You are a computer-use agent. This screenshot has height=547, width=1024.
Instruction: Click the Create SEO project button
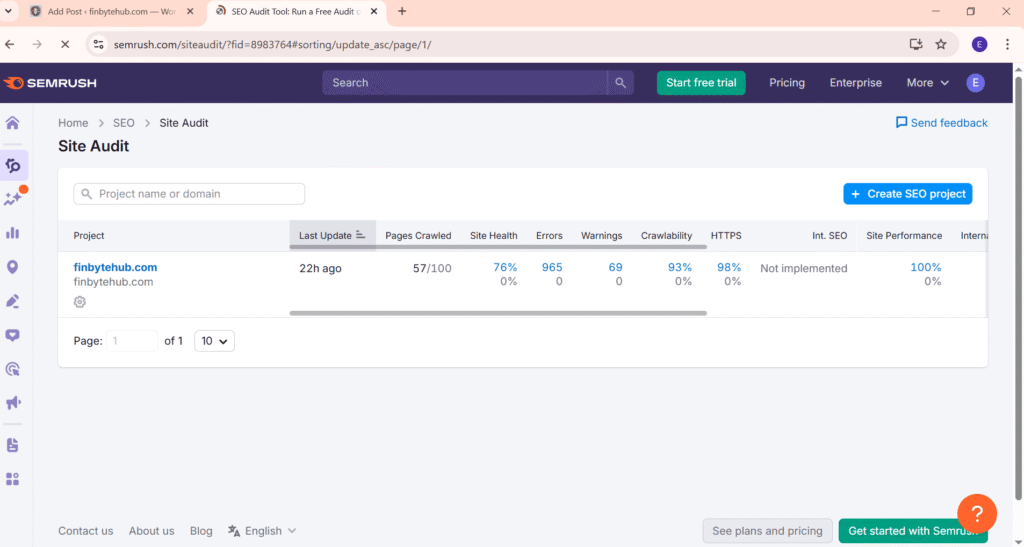click(907, 194)
